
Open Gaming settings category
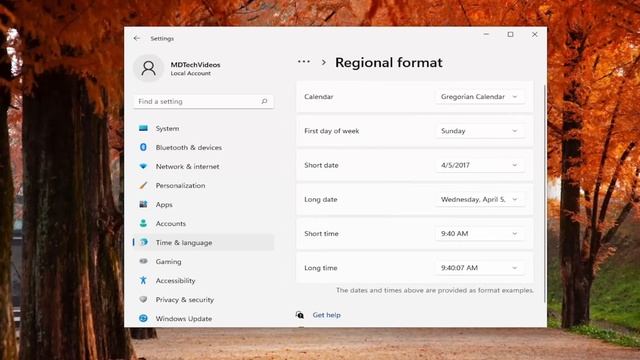tap(203, 261)
